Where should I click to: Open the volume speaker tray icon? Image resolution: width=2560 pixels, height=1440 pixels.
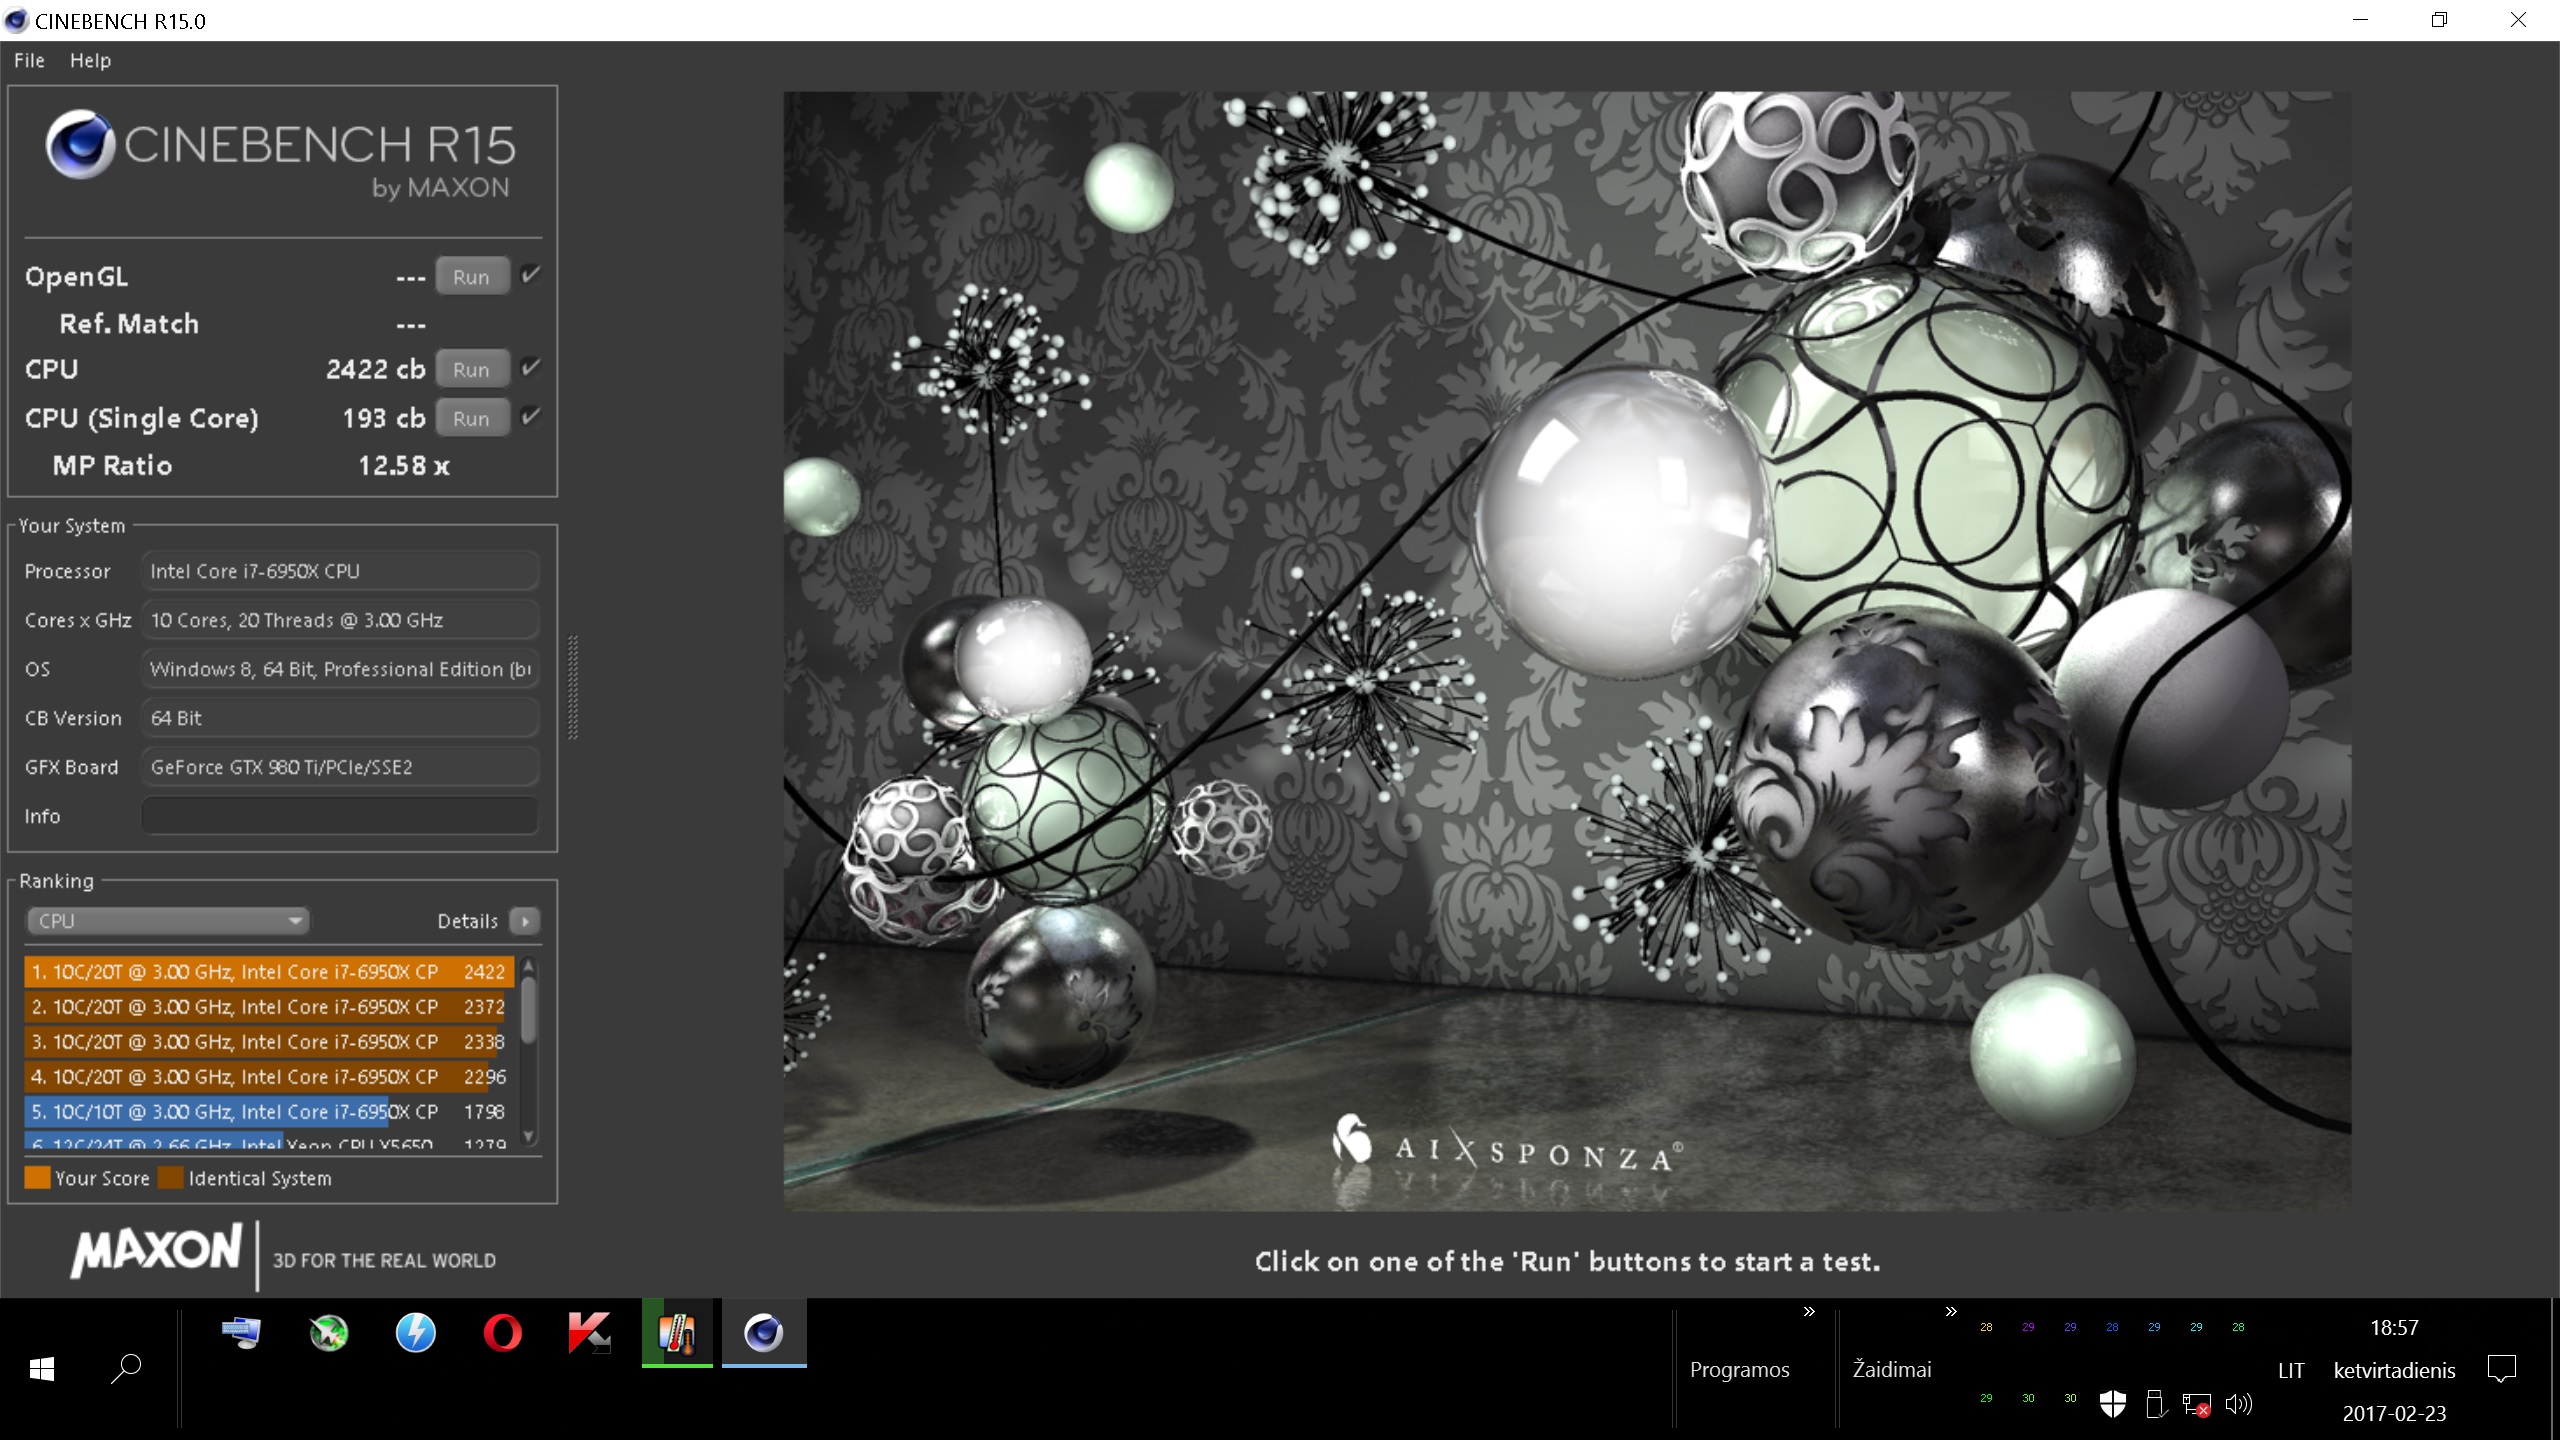click(2239, 1404)
